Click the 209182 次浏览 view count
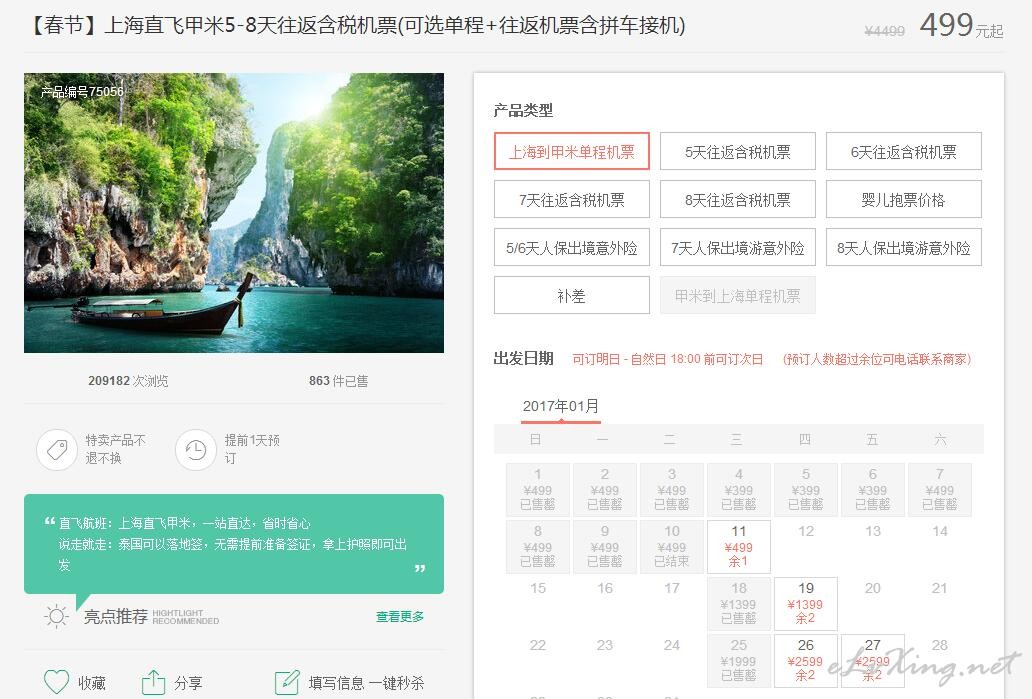The height and width of the screenshot is (699, 1032). pos(128,380)
